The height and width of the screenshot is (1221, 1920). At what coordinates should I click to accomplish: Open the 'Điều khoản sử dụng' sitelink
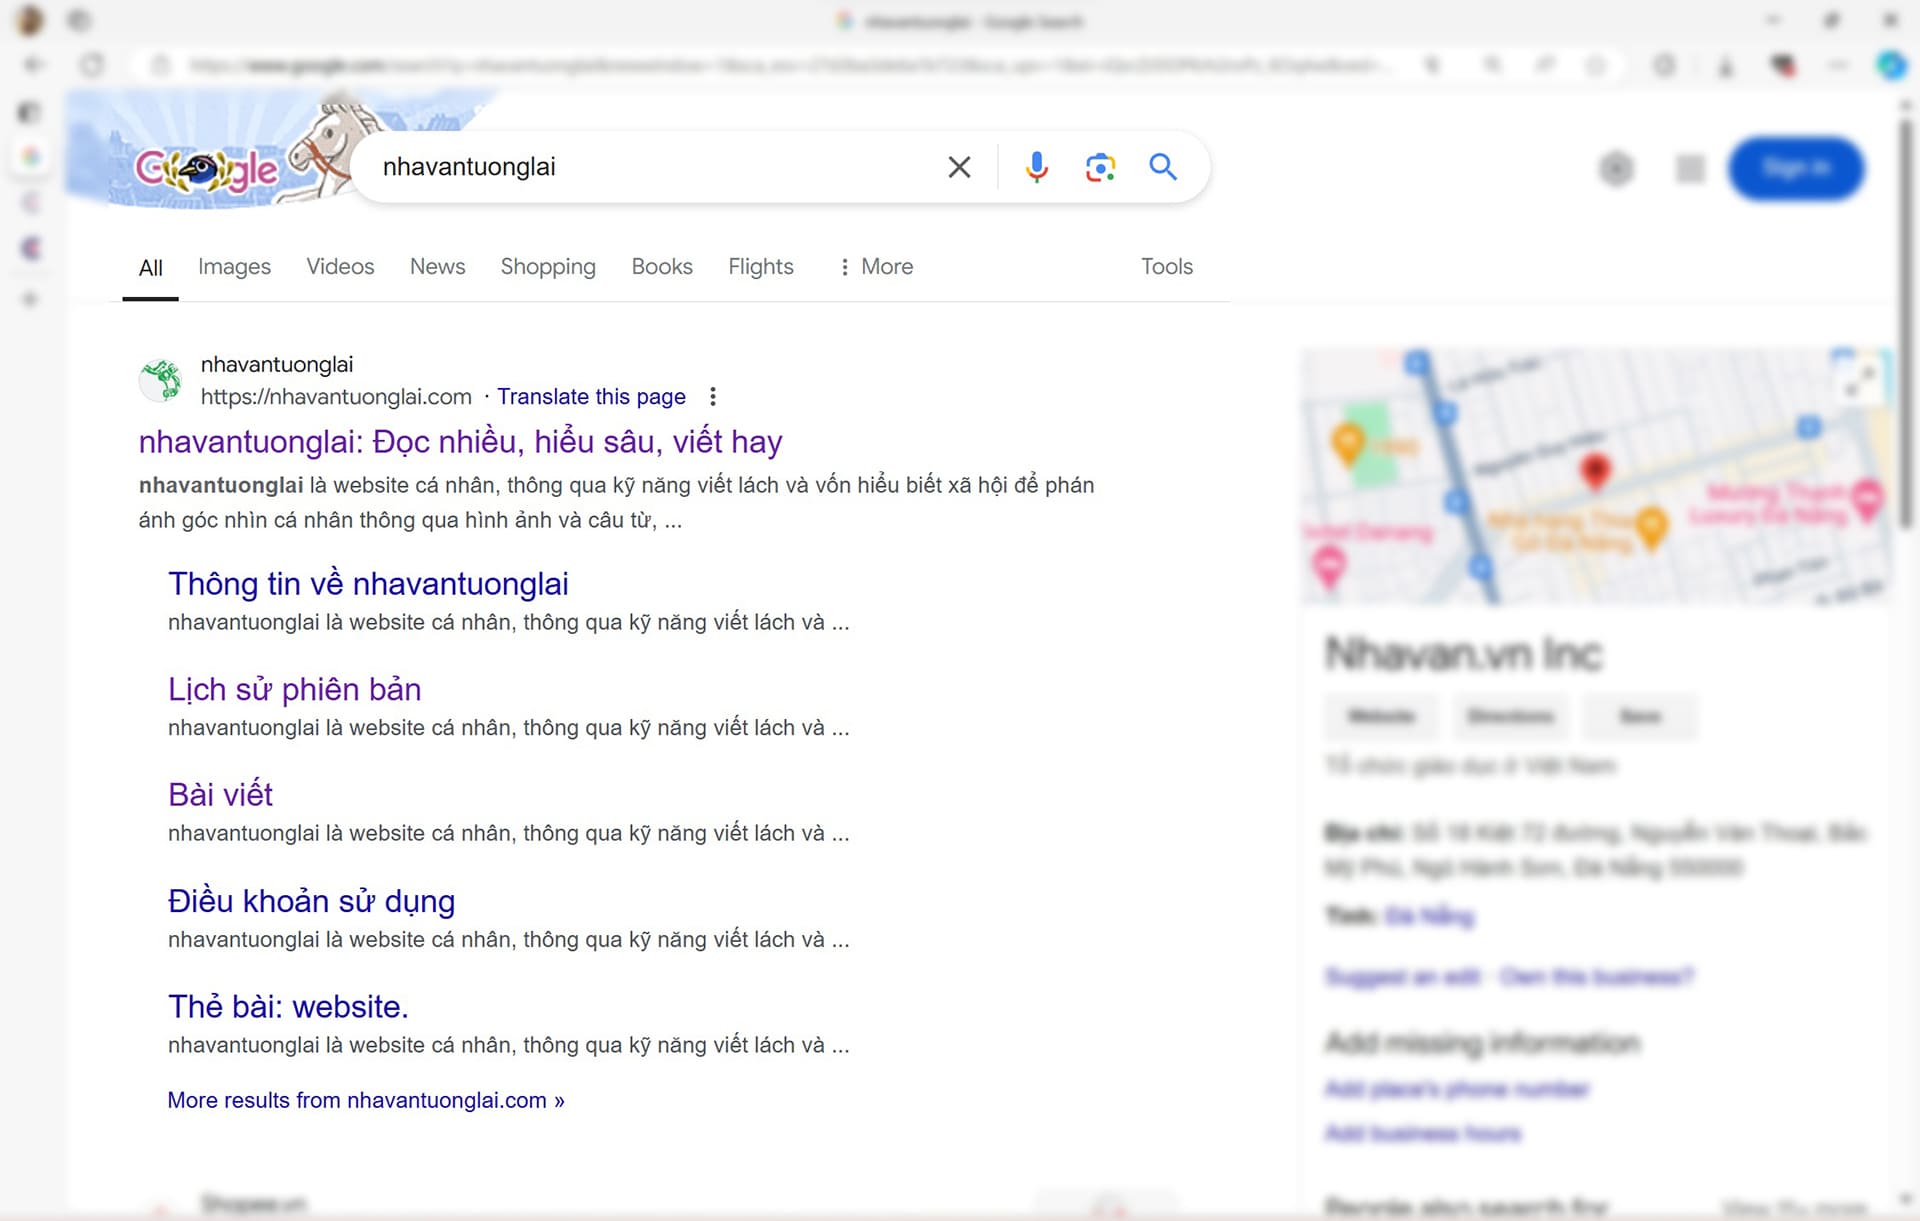pos(311,900)
